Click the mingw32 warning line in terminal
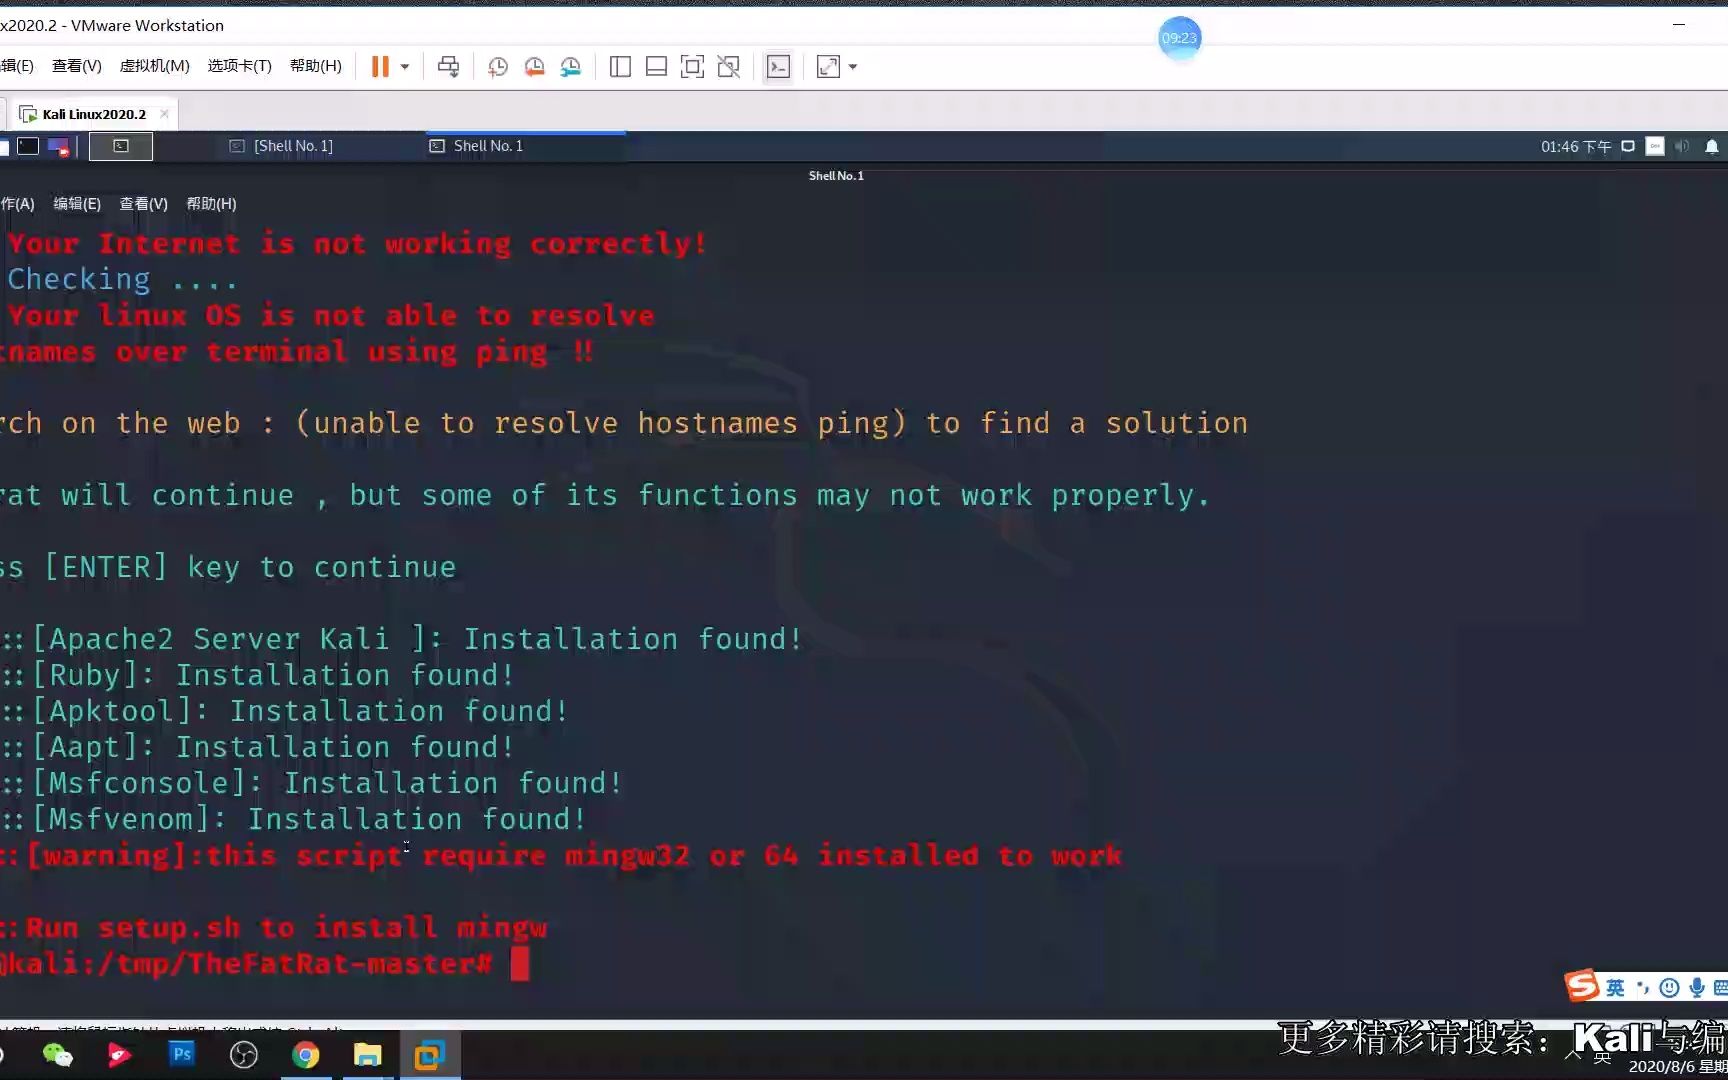Image resolution: width=1728 pixels, height=1080 pixels. (561, 856)
